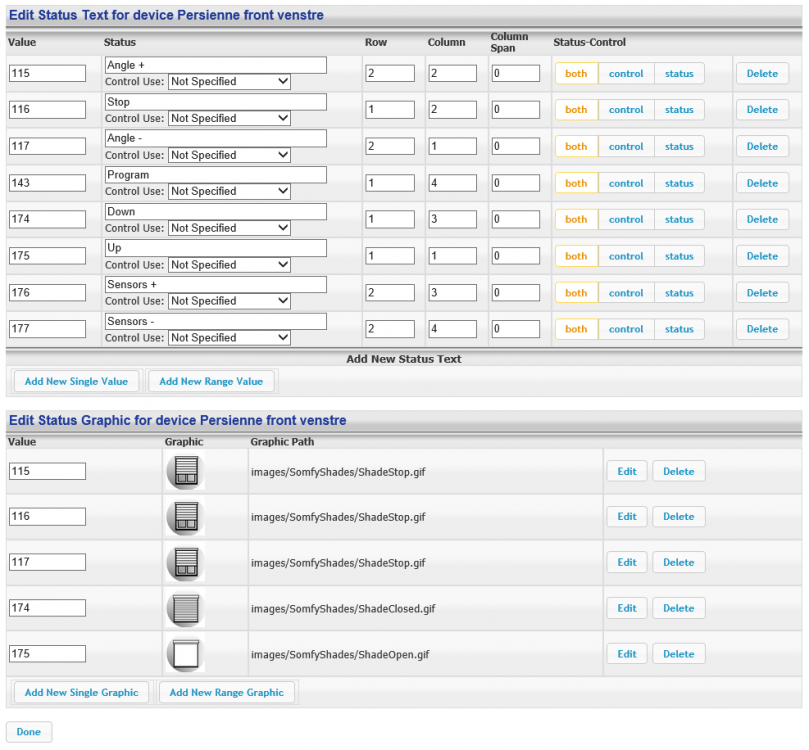Open Control Use dropdown for Sensors -

click(229, 338)
